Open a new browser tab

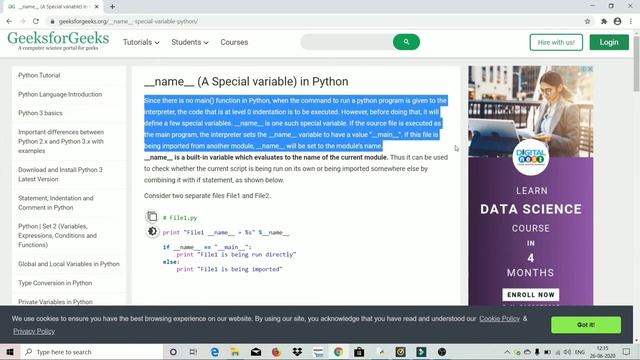coord(112,7)
